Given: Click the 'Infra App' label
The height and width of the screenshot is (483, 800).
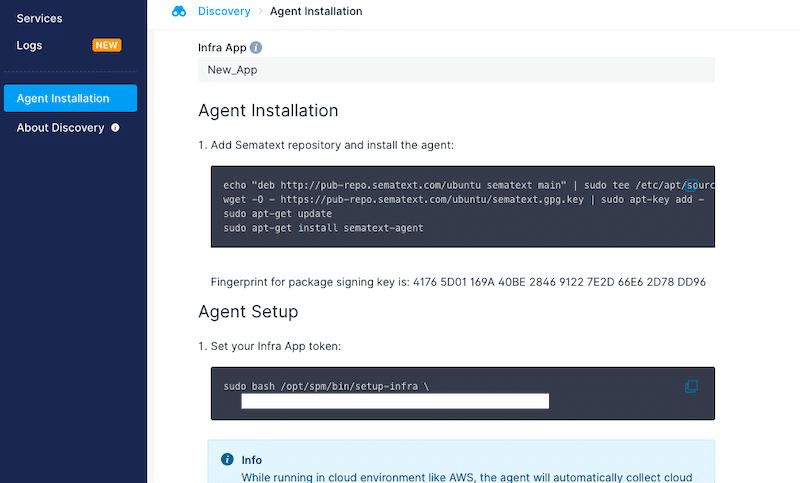Looking at the screenshot, I should coord(222,47).
